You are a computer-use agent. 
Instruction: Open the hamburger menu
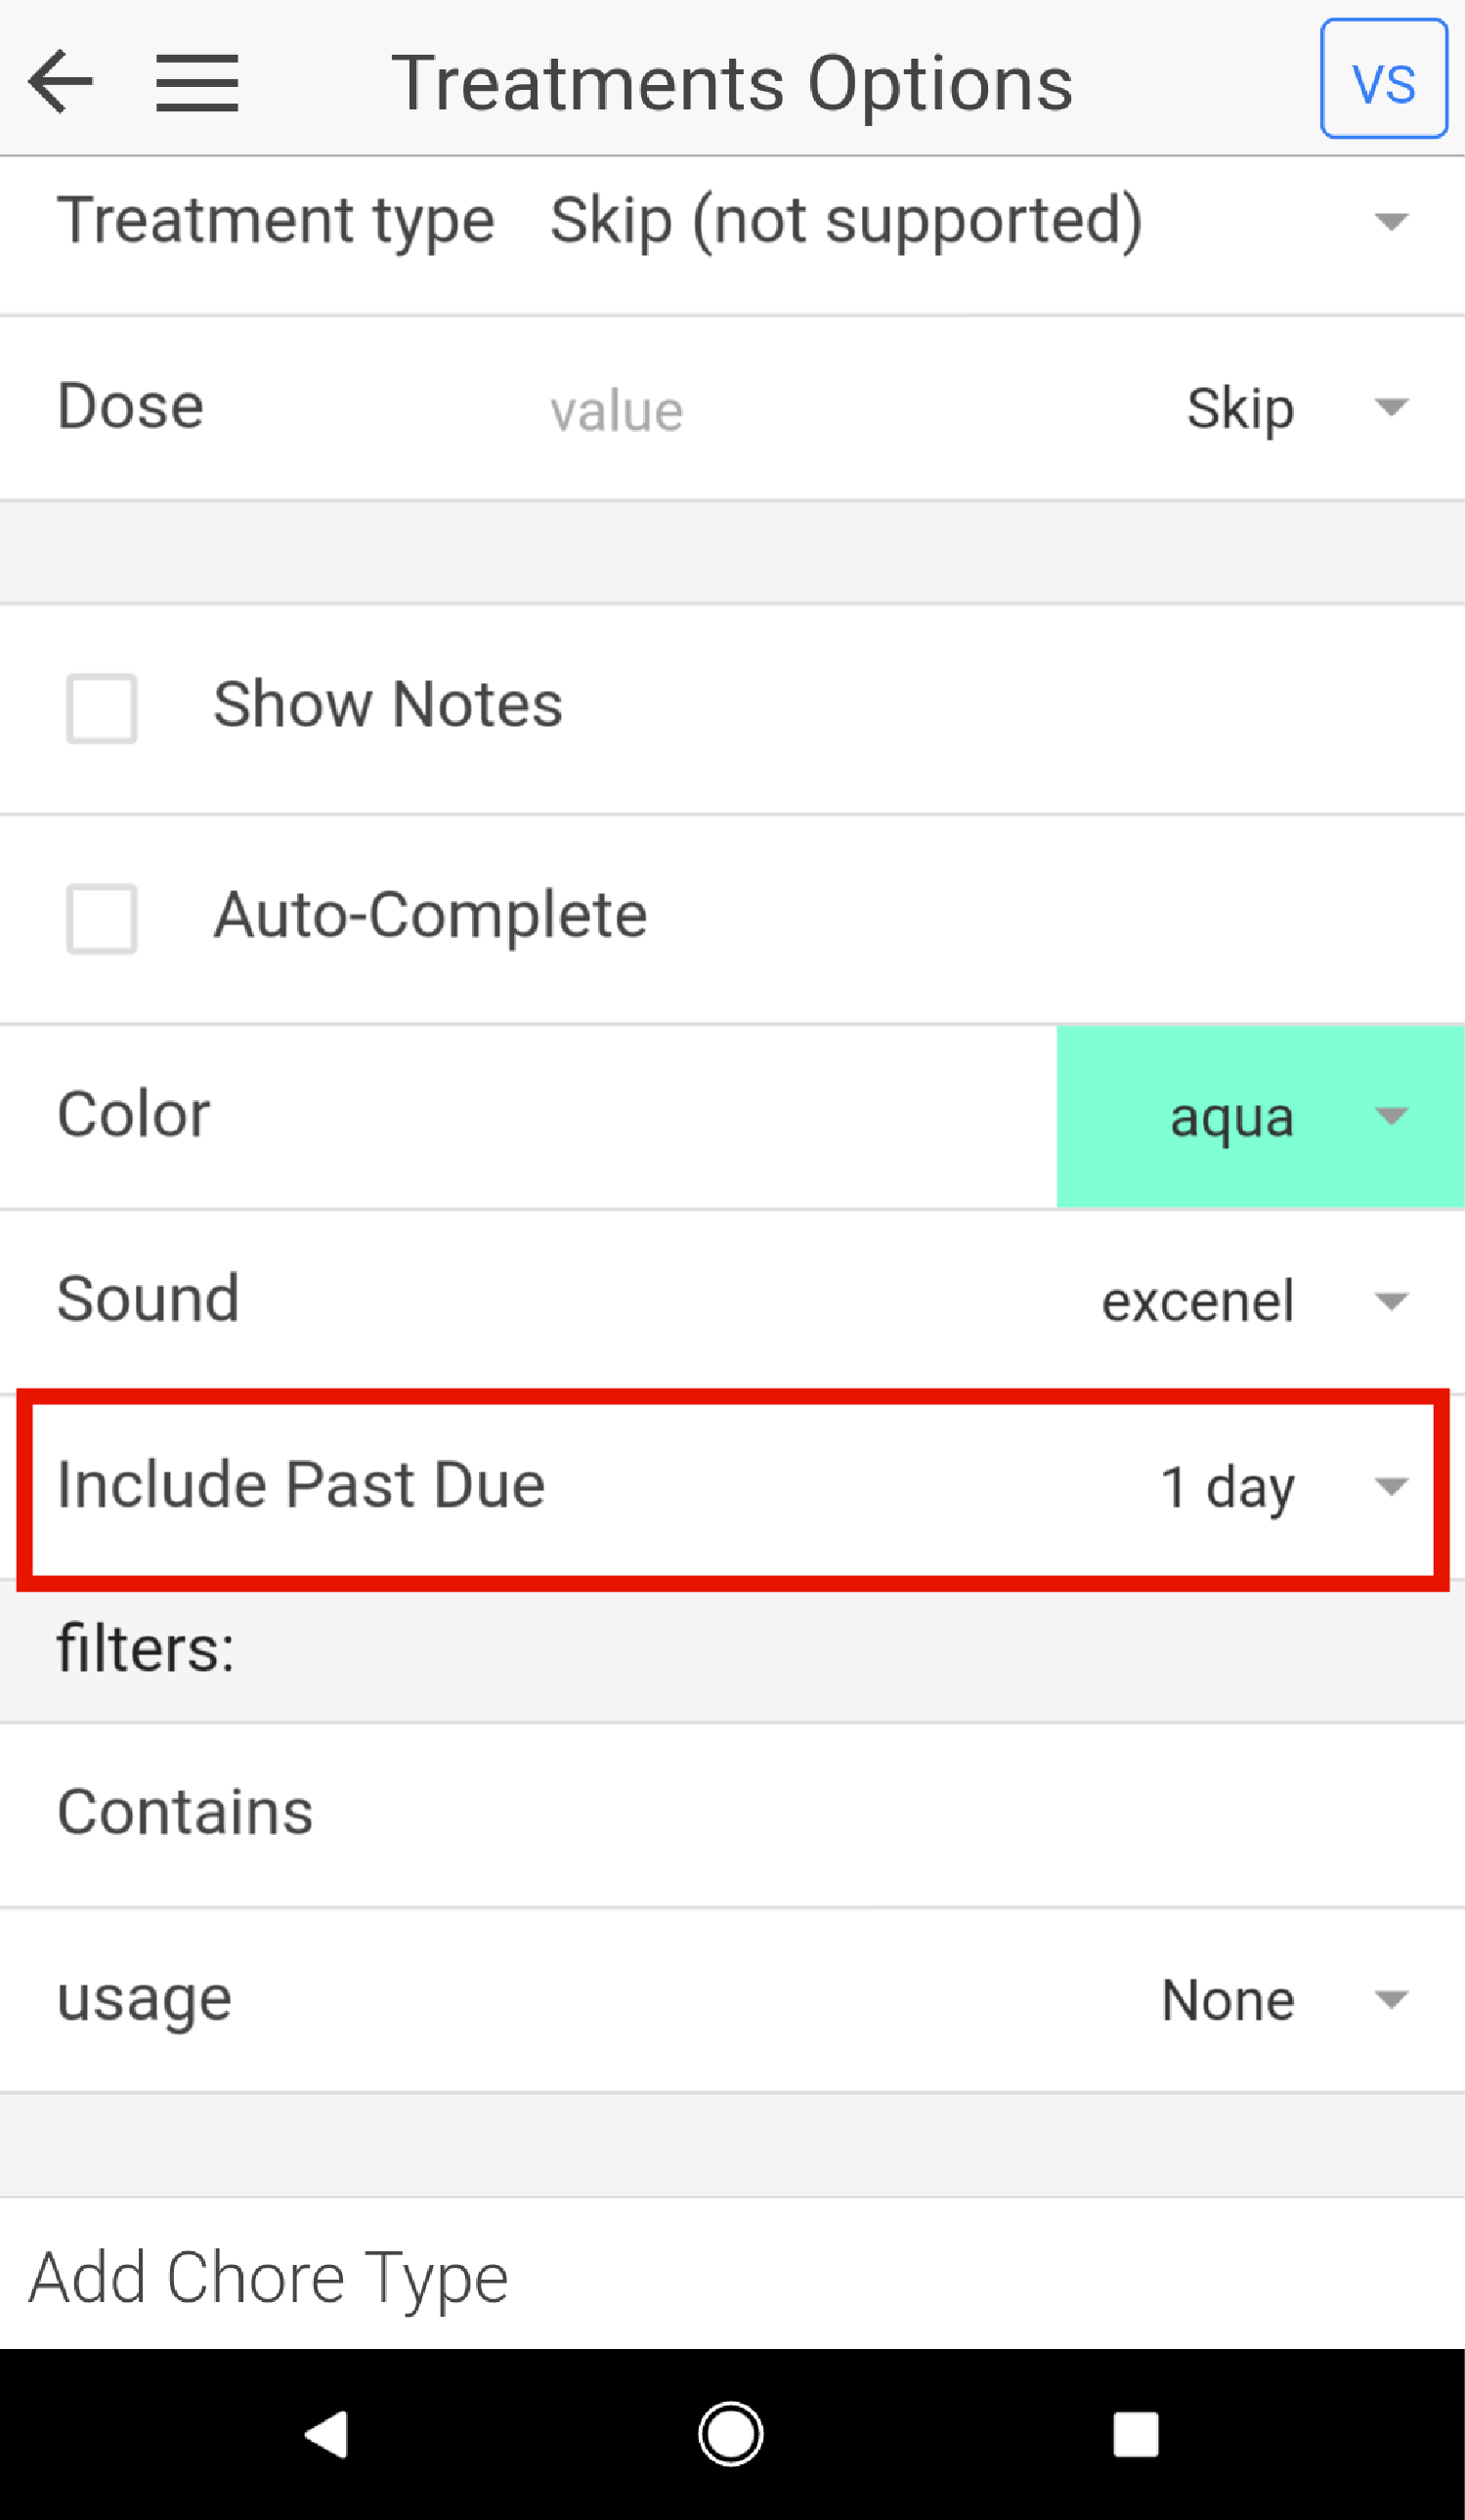pyautogui.click(x=197, y=82)
